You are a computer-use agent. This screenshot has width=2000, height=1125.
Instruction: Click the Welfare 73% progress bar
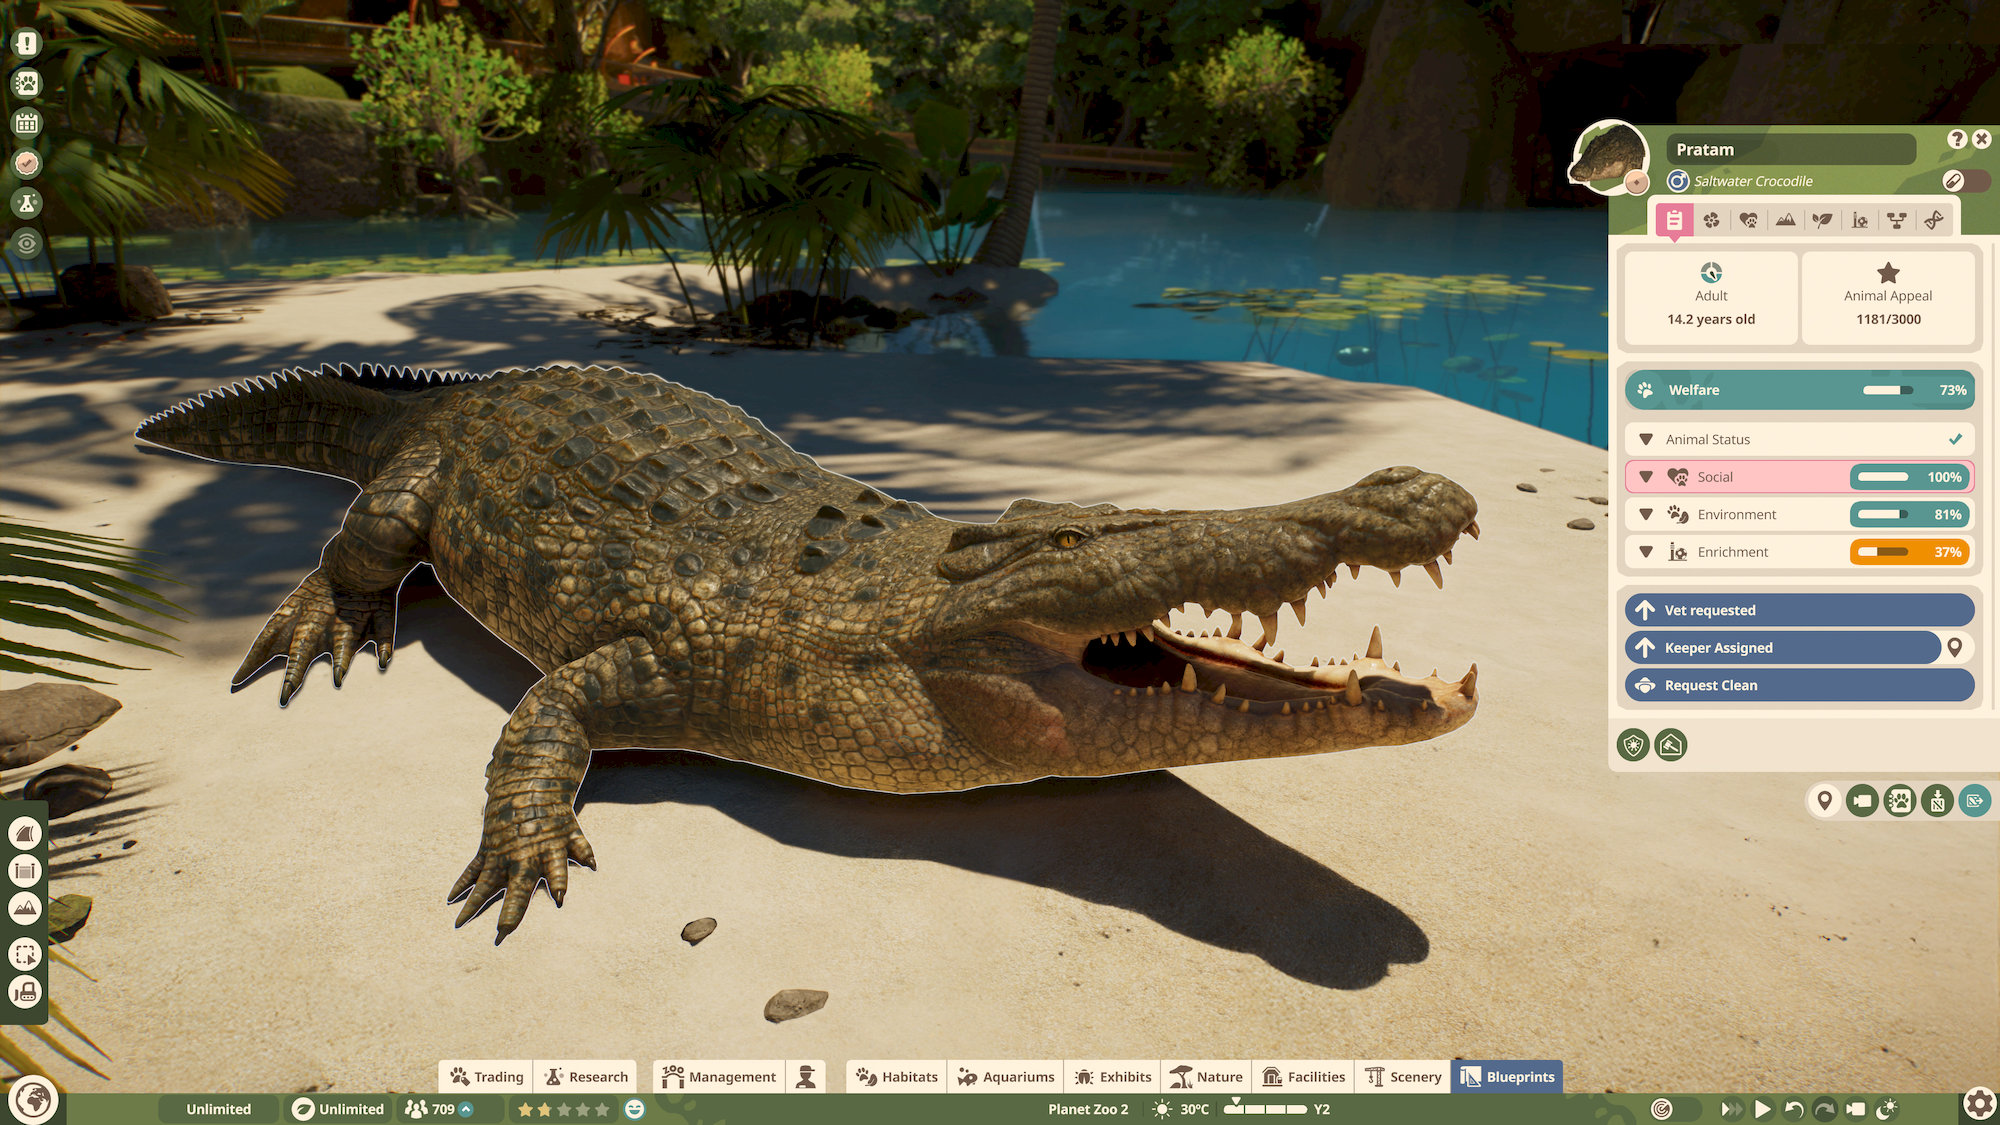click(x=1887, y=390)
